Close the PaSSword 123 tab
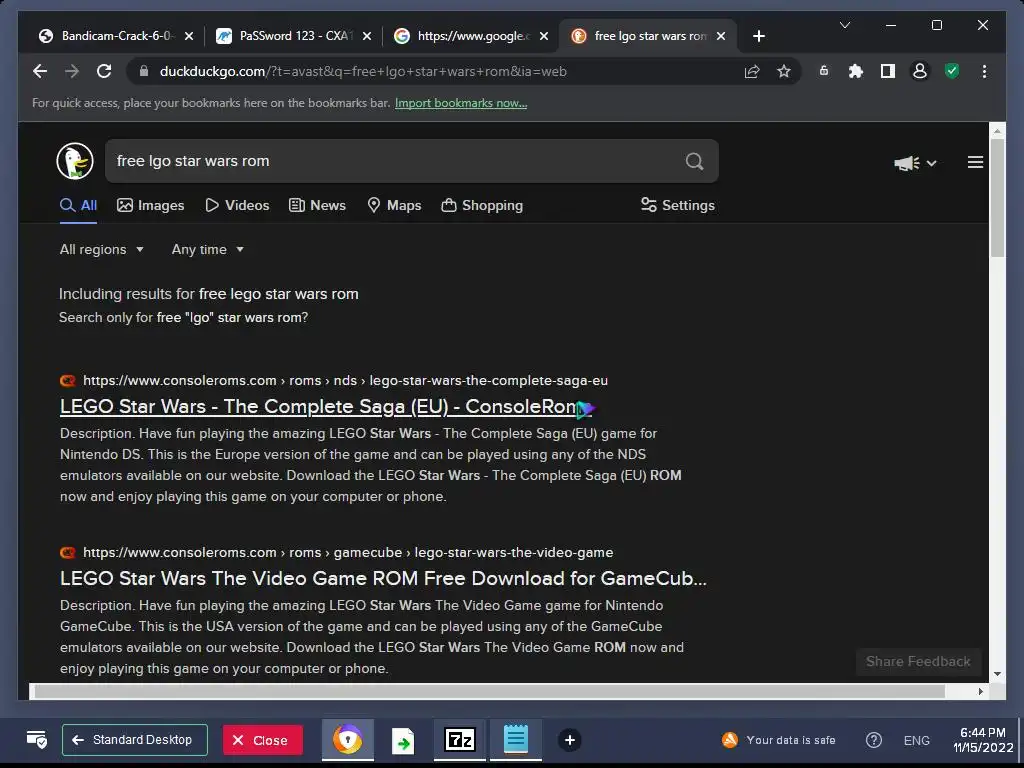 [367, 36]
